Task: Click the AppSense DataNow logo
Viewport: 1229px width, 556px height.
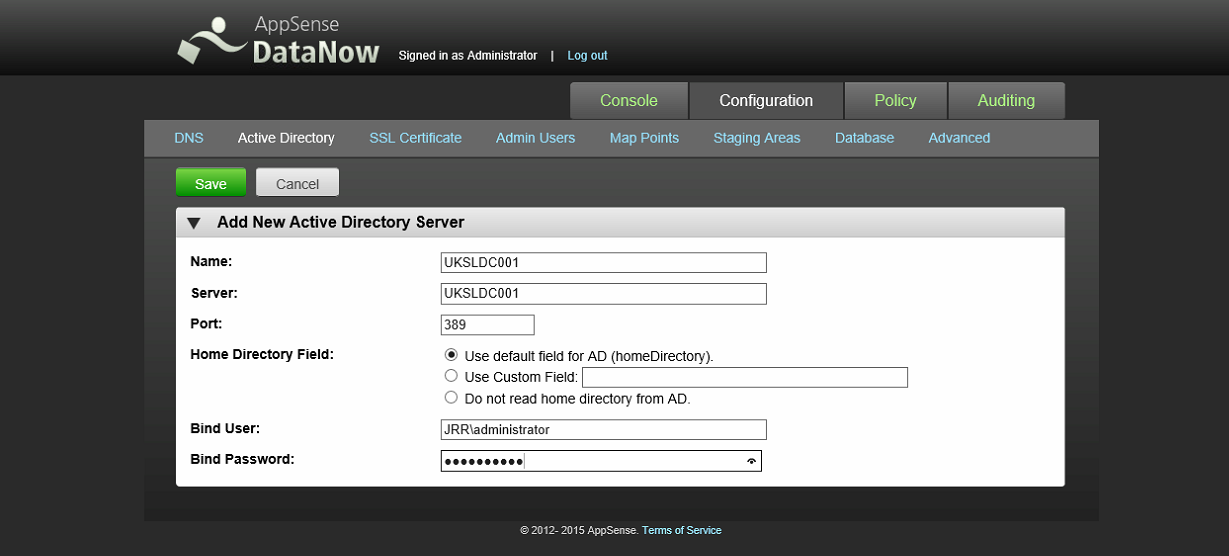Action: 279,39
